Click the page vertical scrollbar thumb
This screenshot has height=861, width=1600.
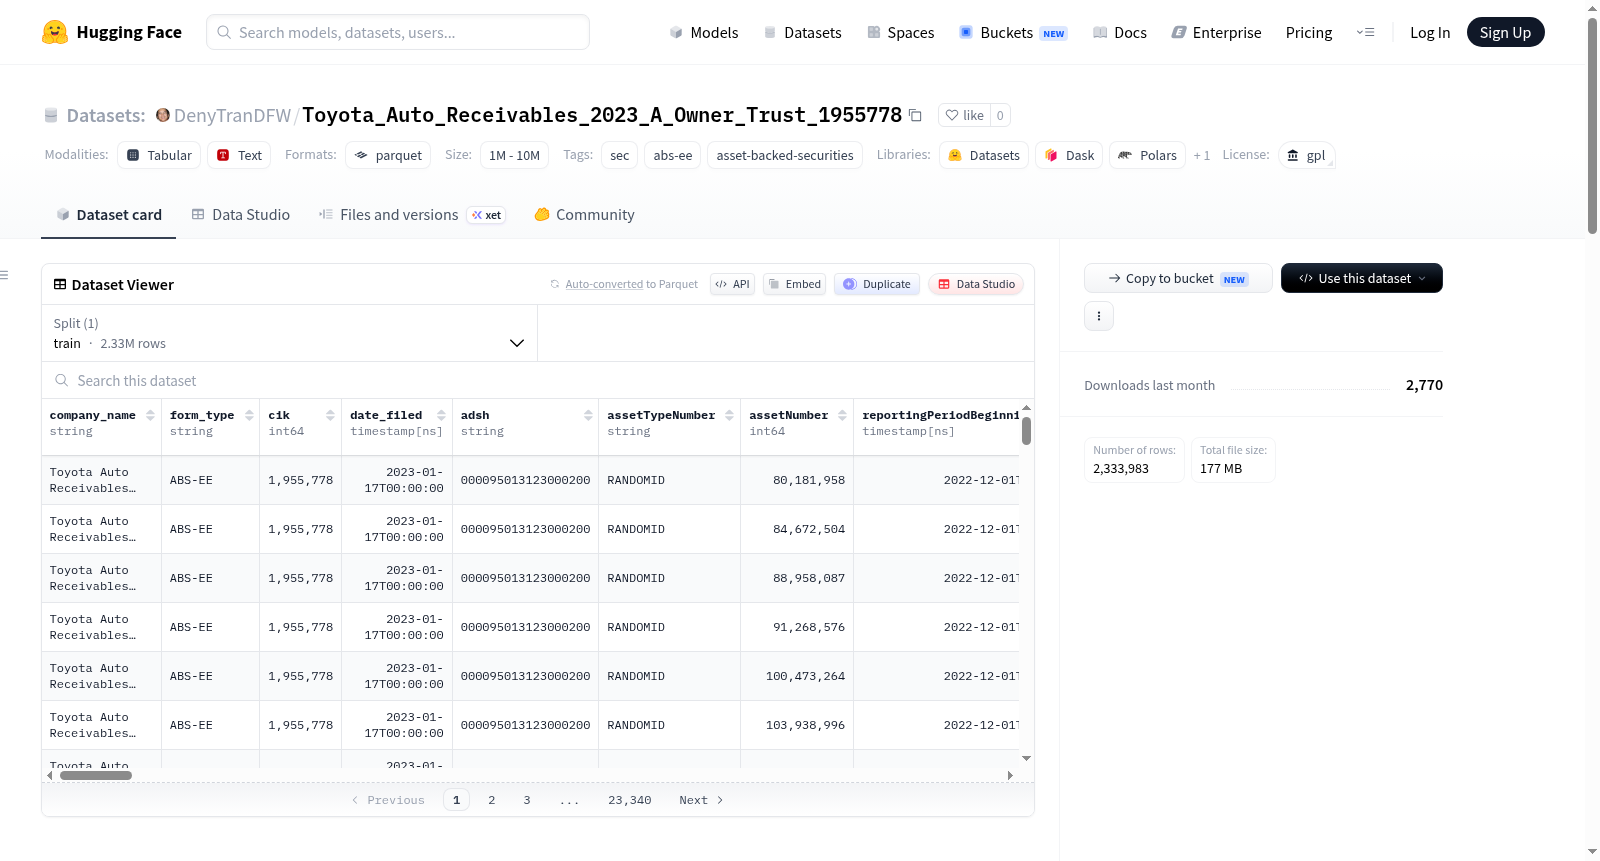tap(1592, 126)
